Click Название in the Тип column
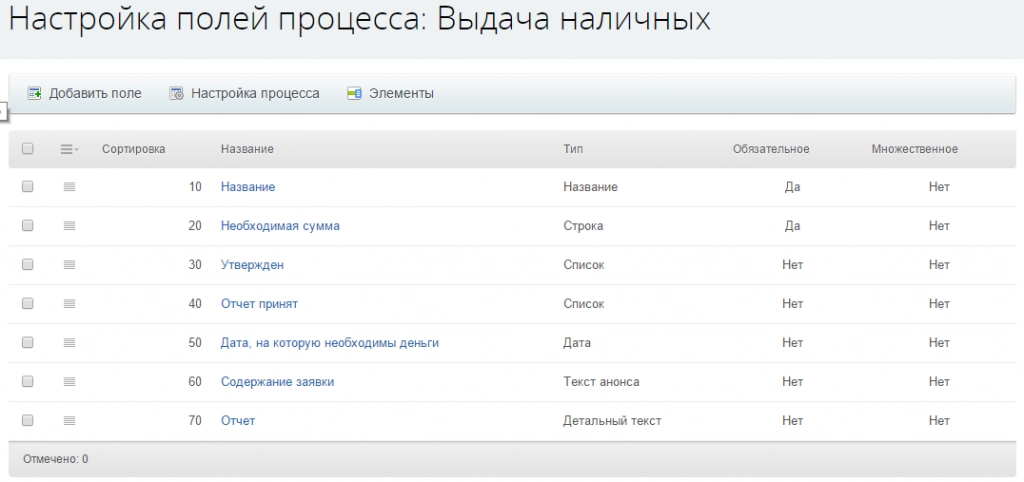 590,187
